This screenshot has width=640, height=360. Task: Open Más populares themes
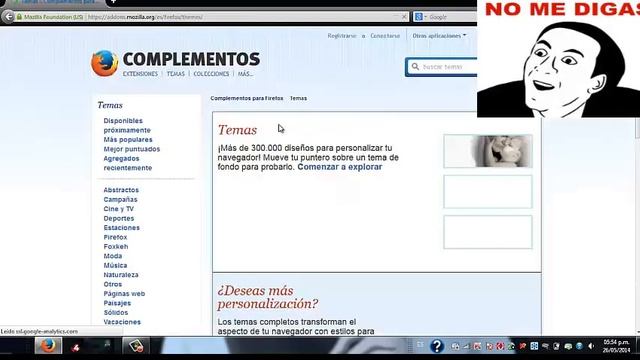point(128,140)
